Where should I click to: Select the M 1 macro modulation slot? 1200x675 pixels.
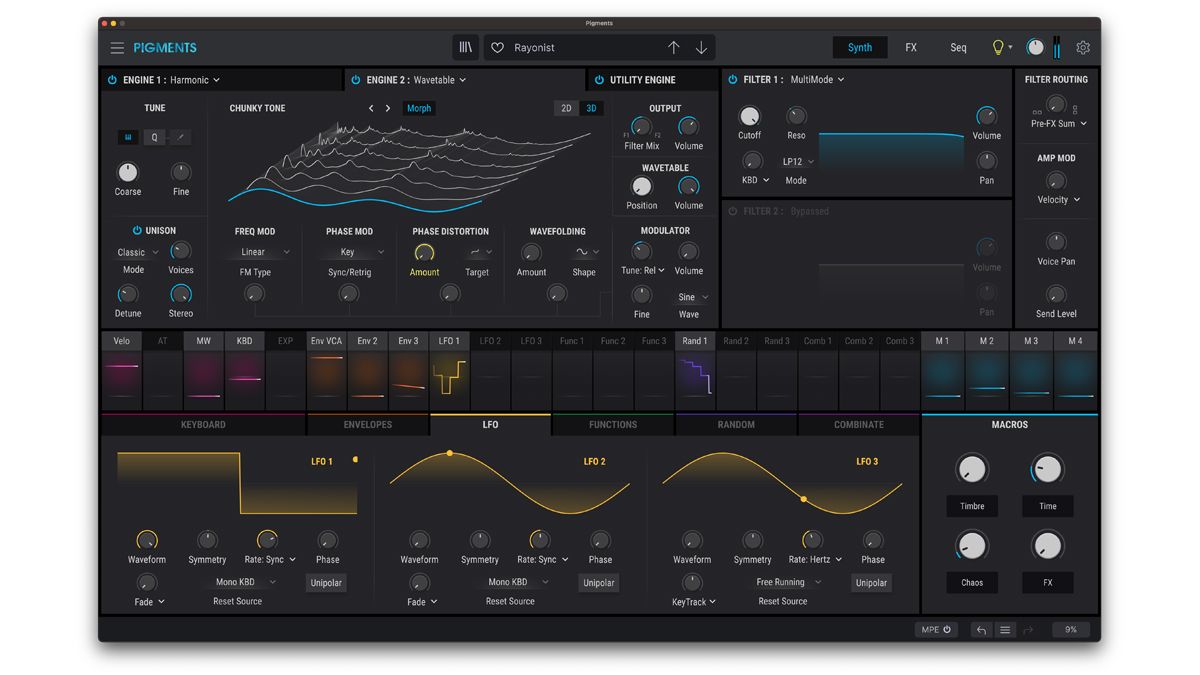[942, 370]
